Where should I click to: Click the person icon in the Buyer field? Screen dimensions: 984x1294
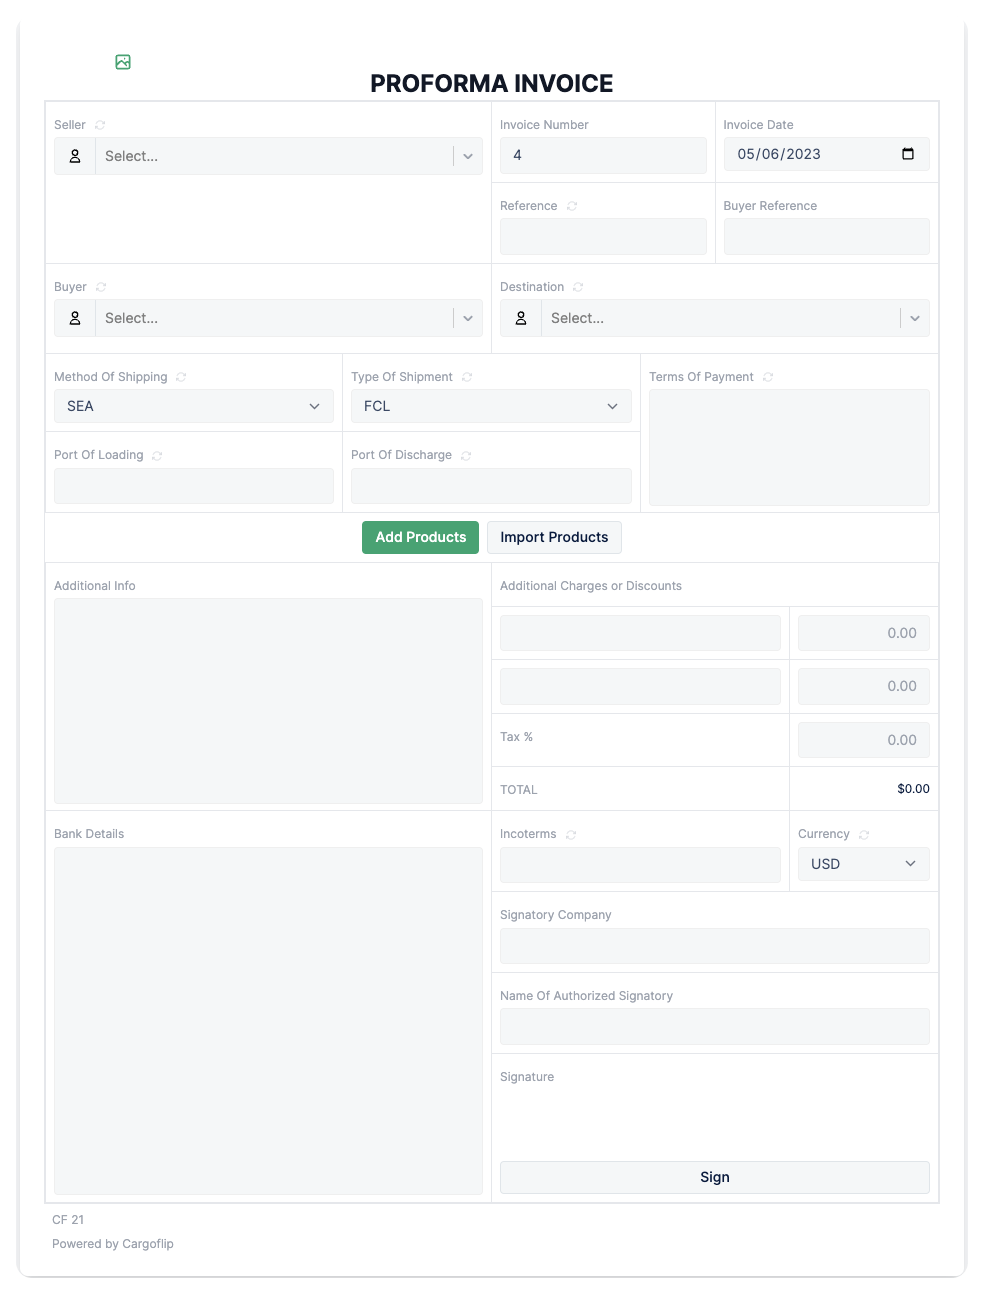point(74,317)
